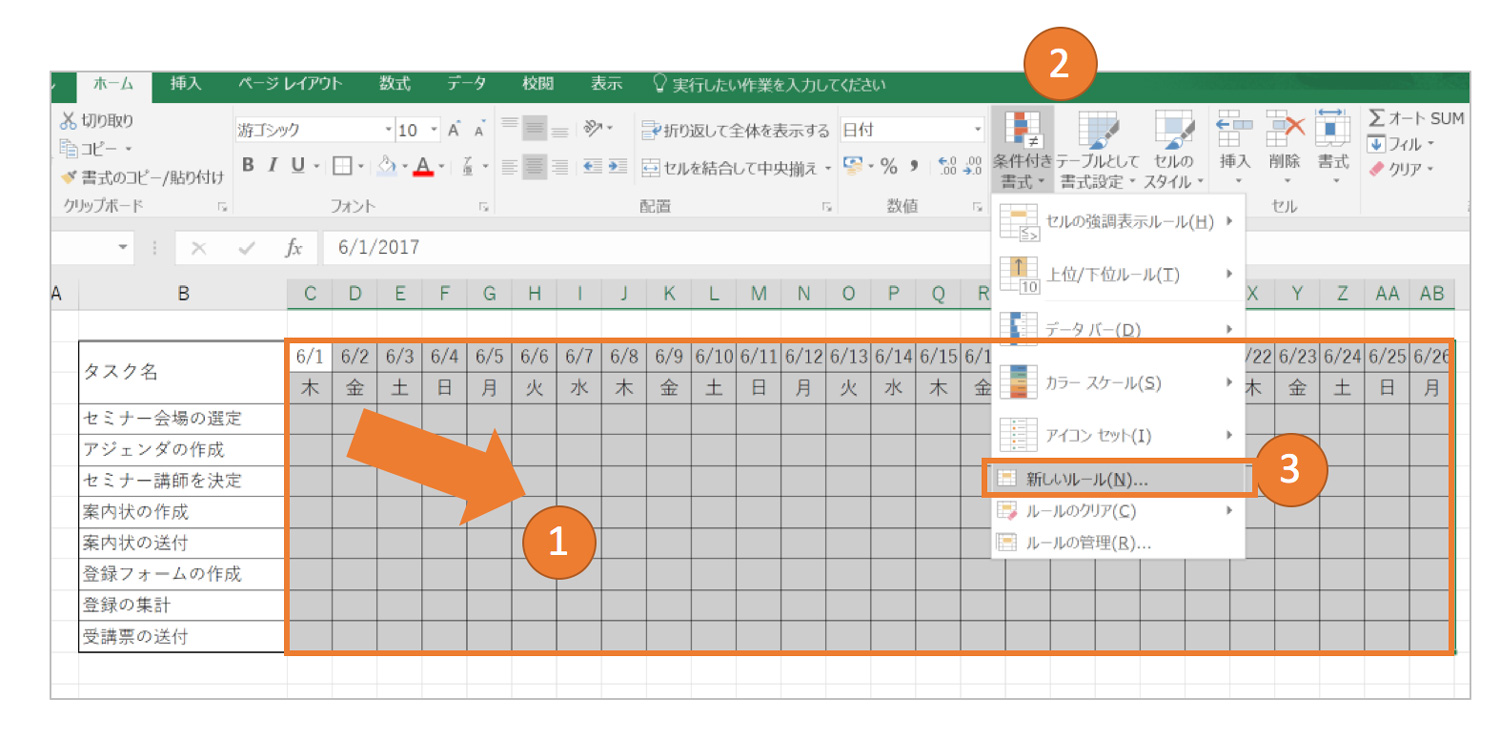This screenshot has height=740, width=1500.
Task: Click the phonetic guide (ルビ) icon
Action: (469, 166)
